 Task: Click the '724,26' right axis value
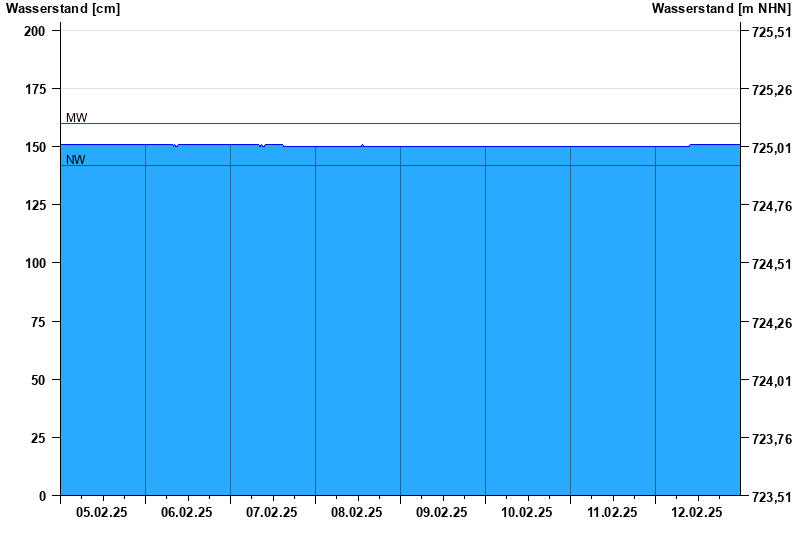[x=772, y=323]
